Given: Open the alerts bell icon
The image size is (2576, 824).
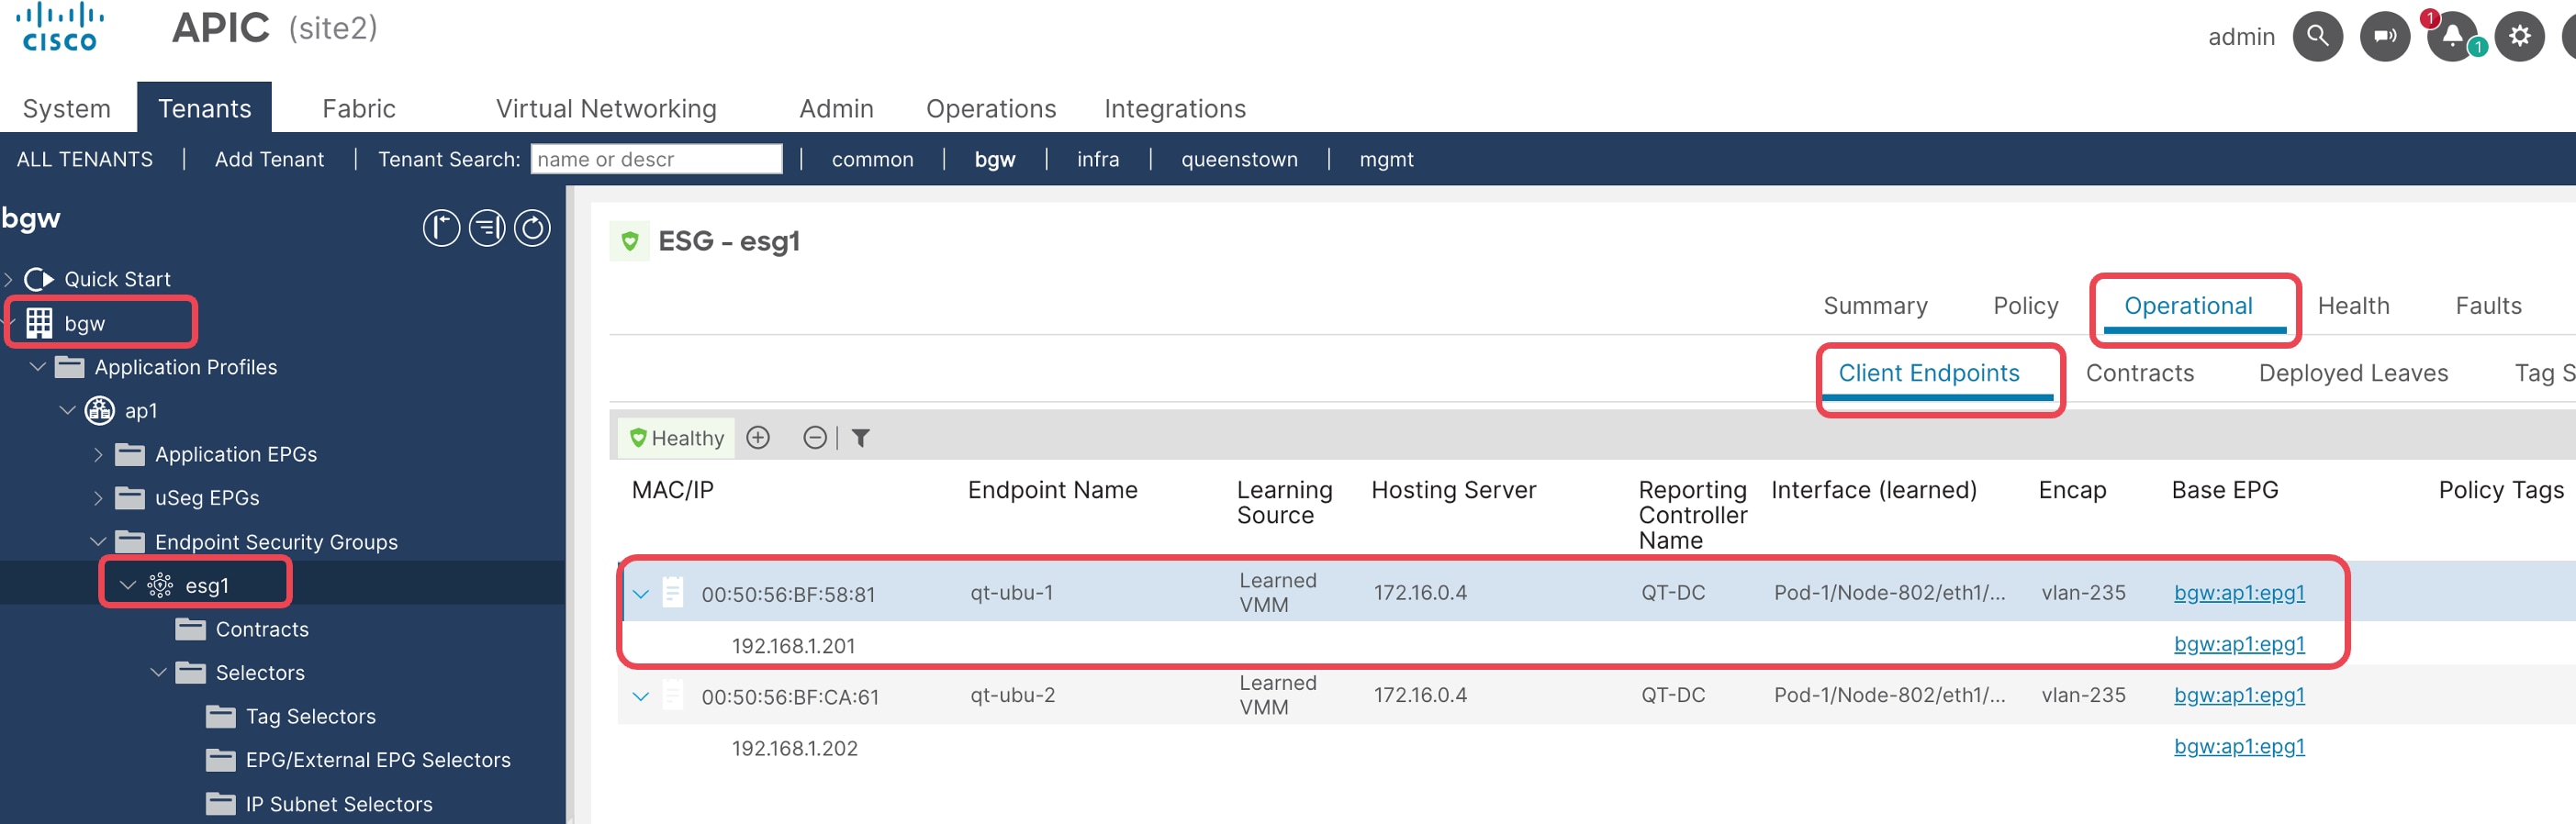Looking at the screenshot, I should click(2452, 37).
